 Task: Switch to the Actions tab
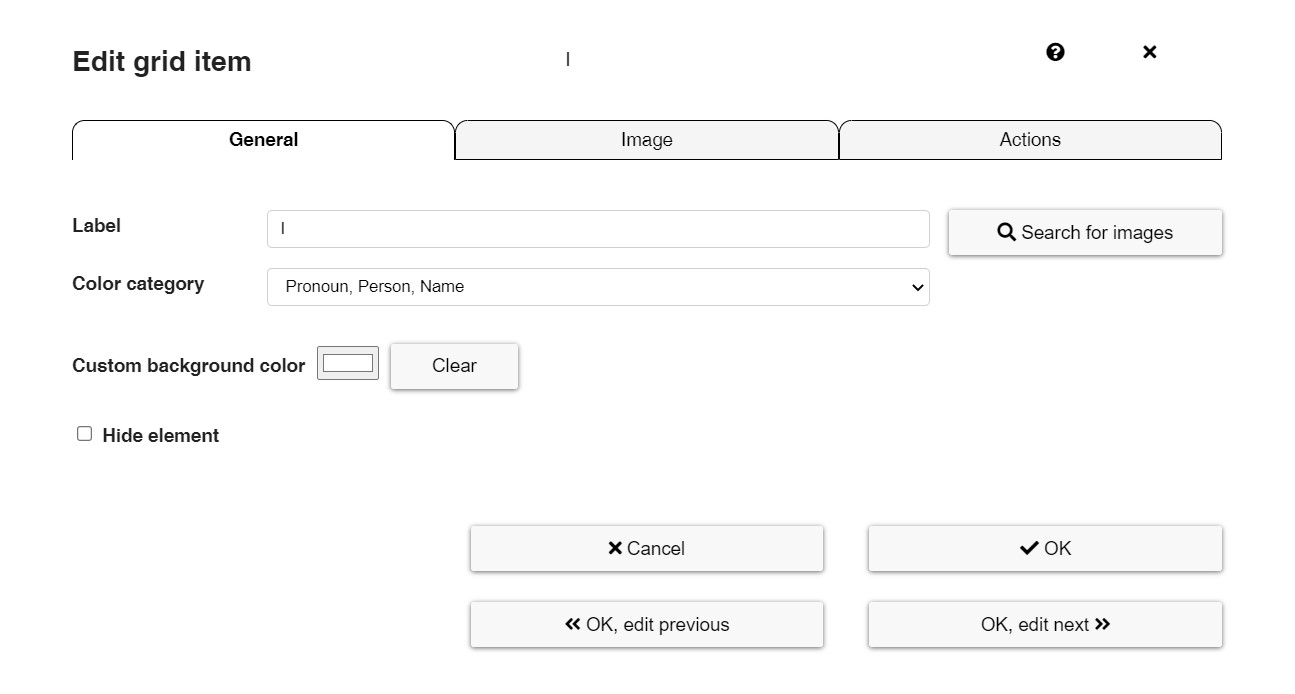point(1030,140)
